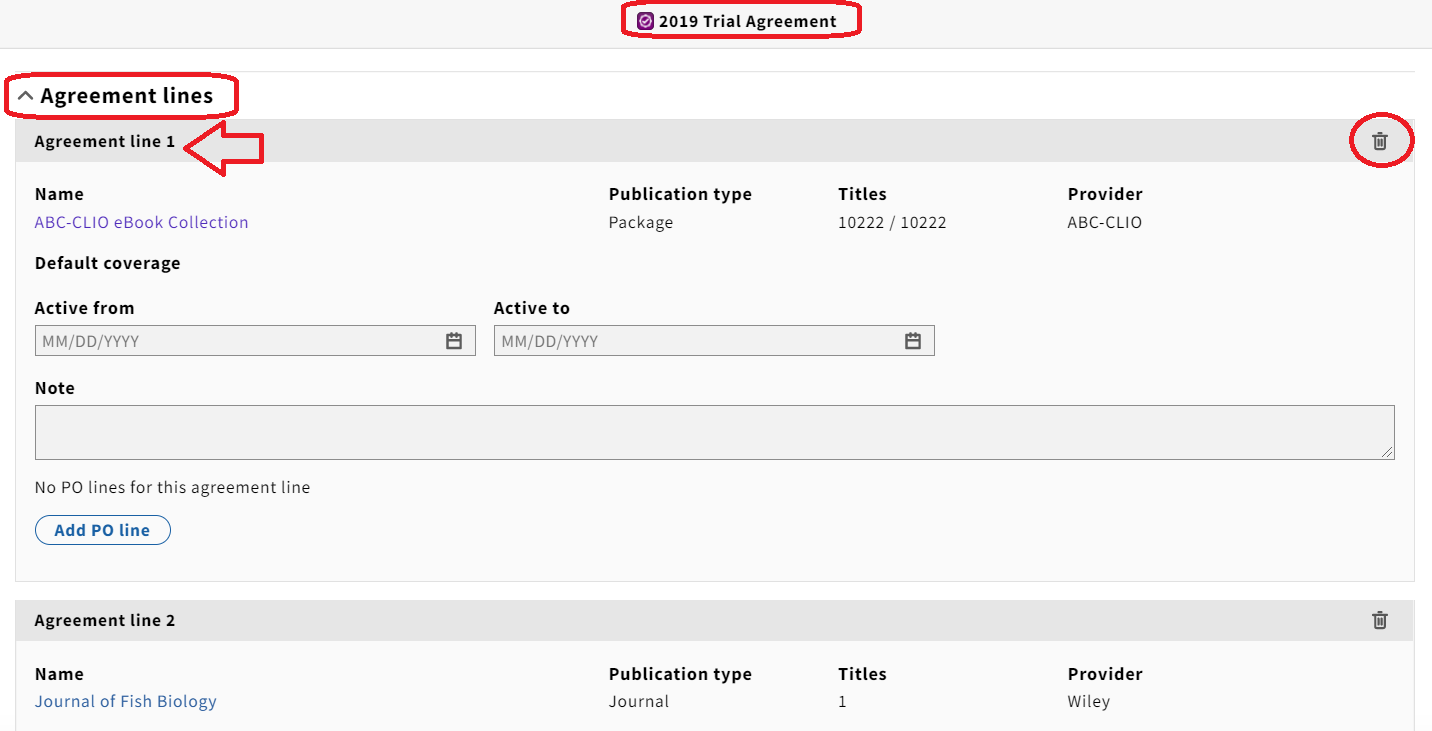Select the Wiley provider value

1089,701
